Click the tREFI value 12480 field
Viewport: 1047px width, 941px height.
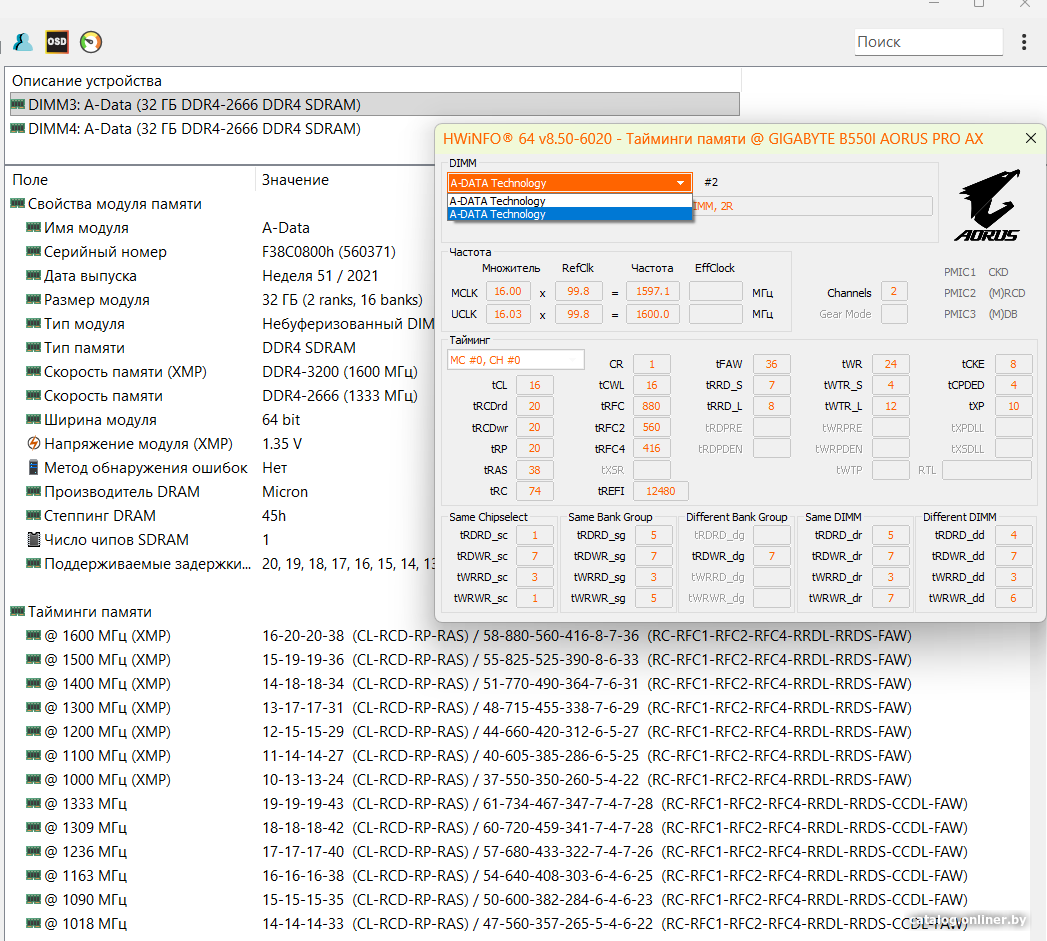pyautogui.click(x=660, y=491)
